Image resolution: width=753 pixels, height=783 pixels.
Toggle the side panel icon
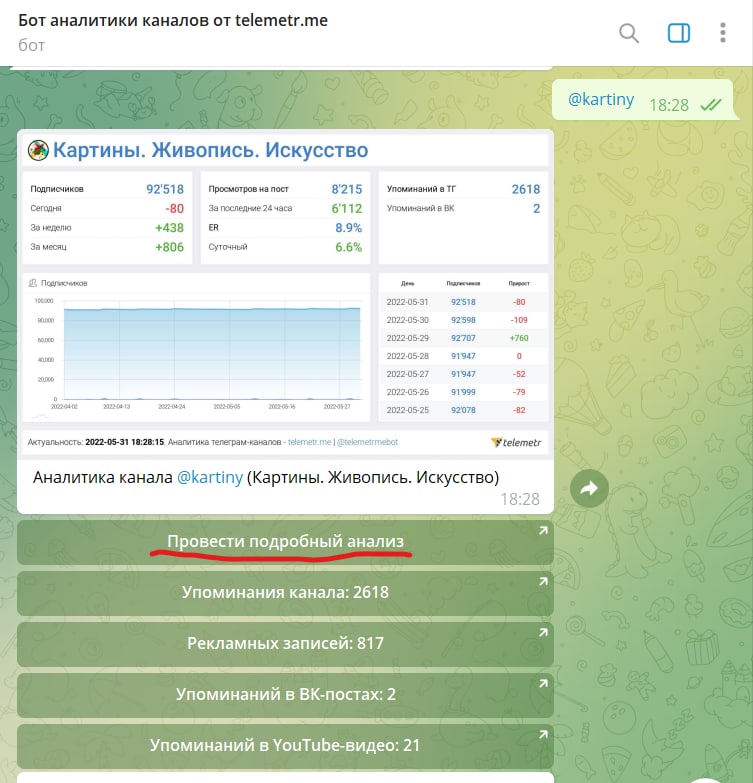click(x=679, y=33)
